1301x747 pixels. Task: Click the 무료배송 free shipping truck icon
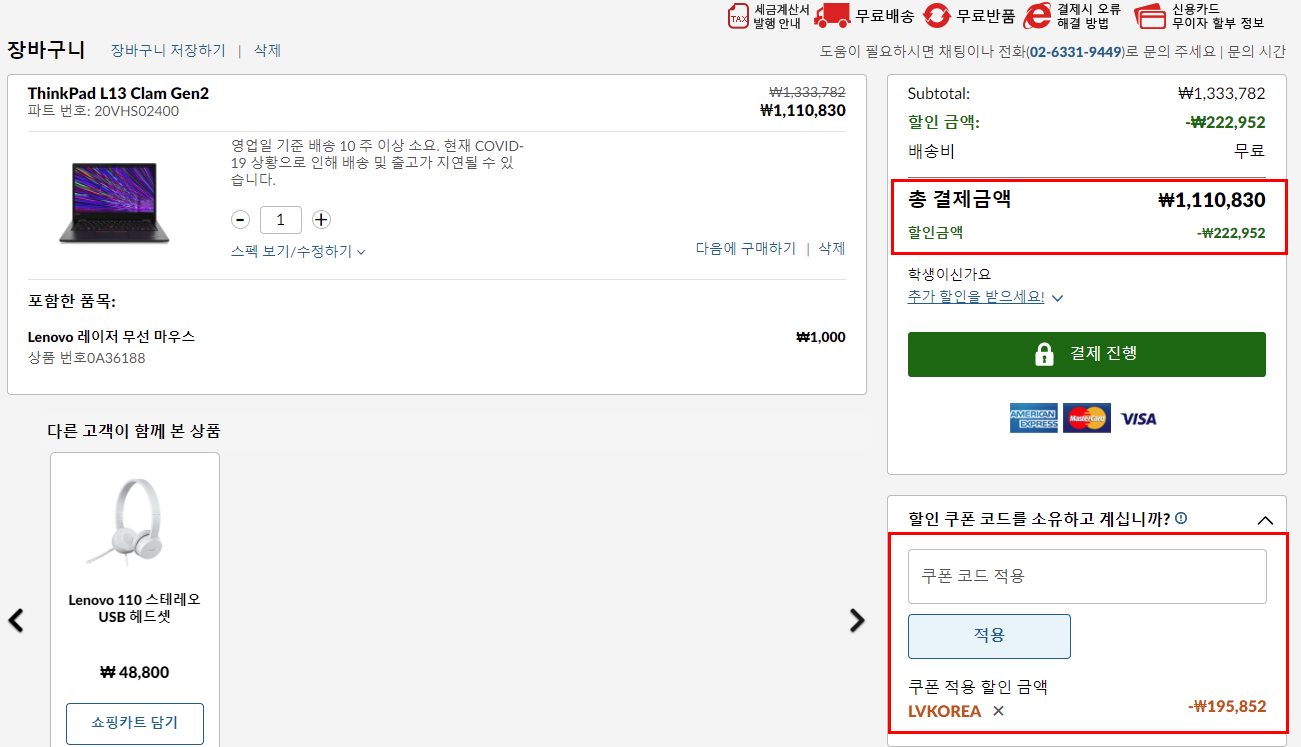click(832, 16)
